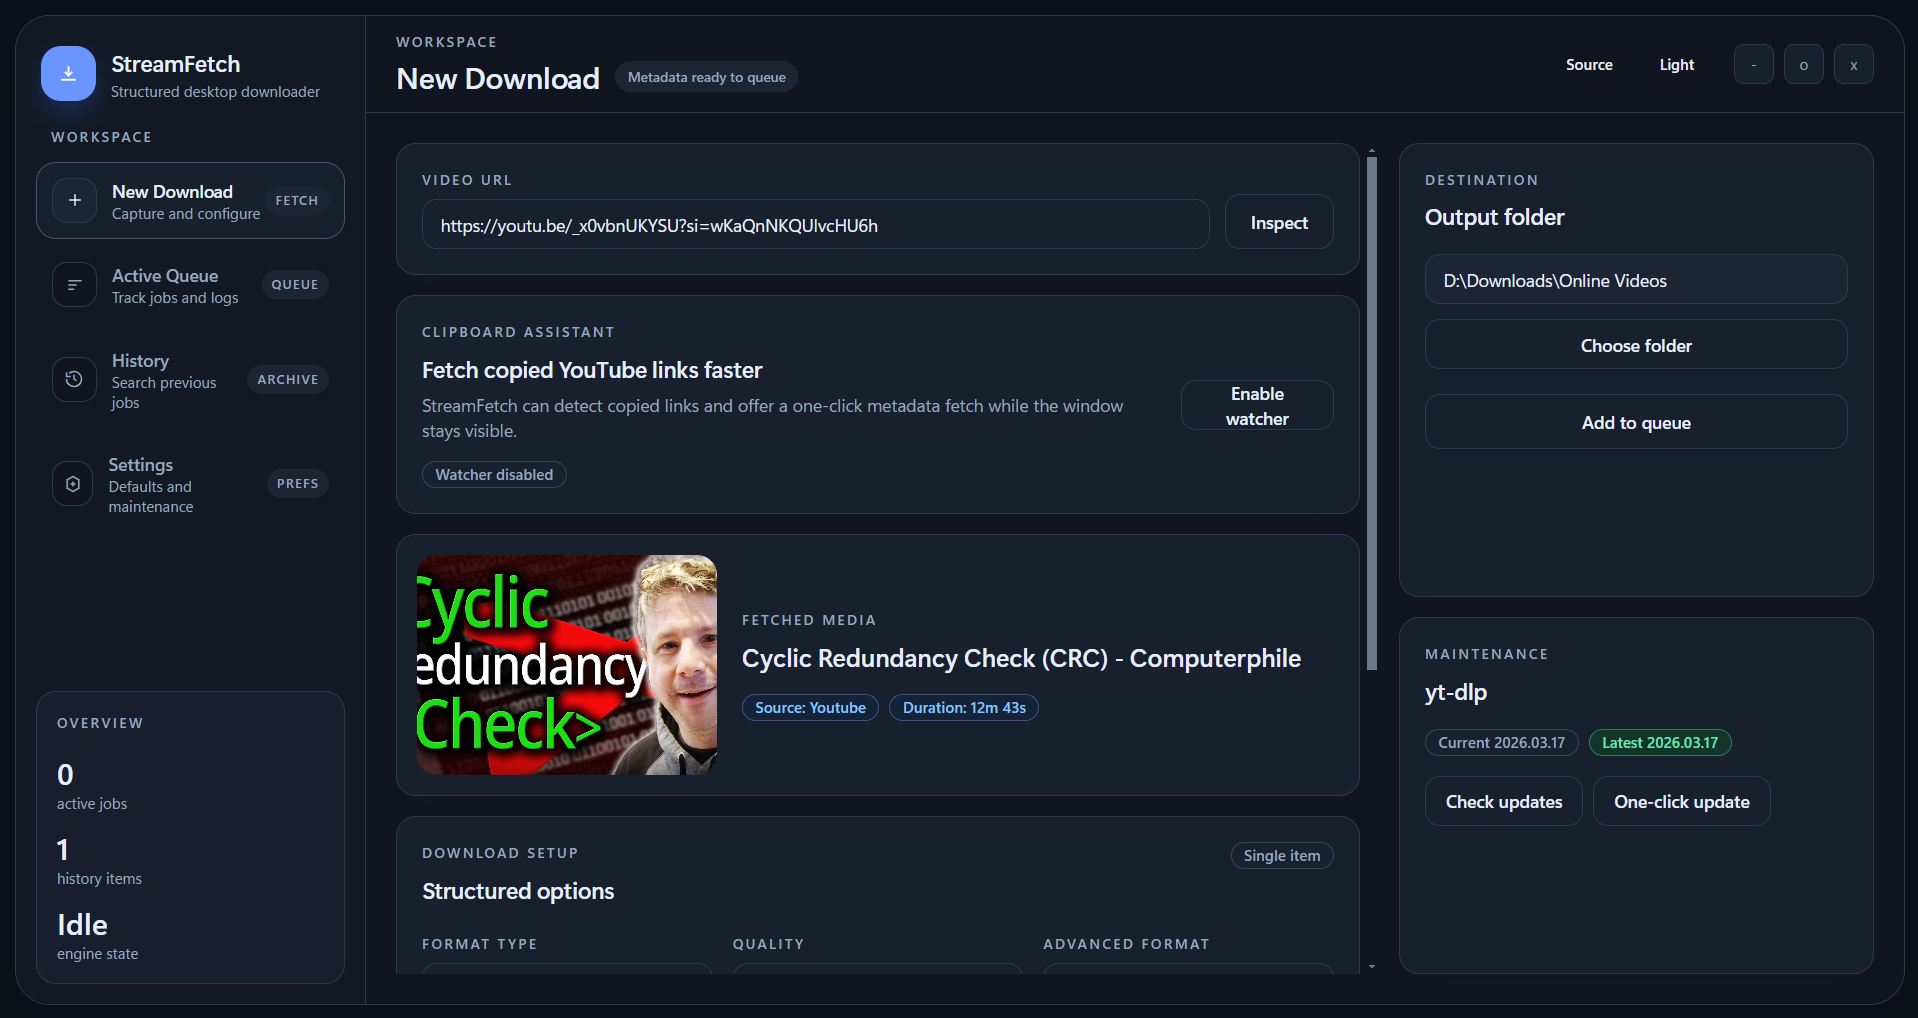This screenshot has width=1918, height=1018.
Task: Click the ARCHIVE badge
Action: (x=288, y=380)
